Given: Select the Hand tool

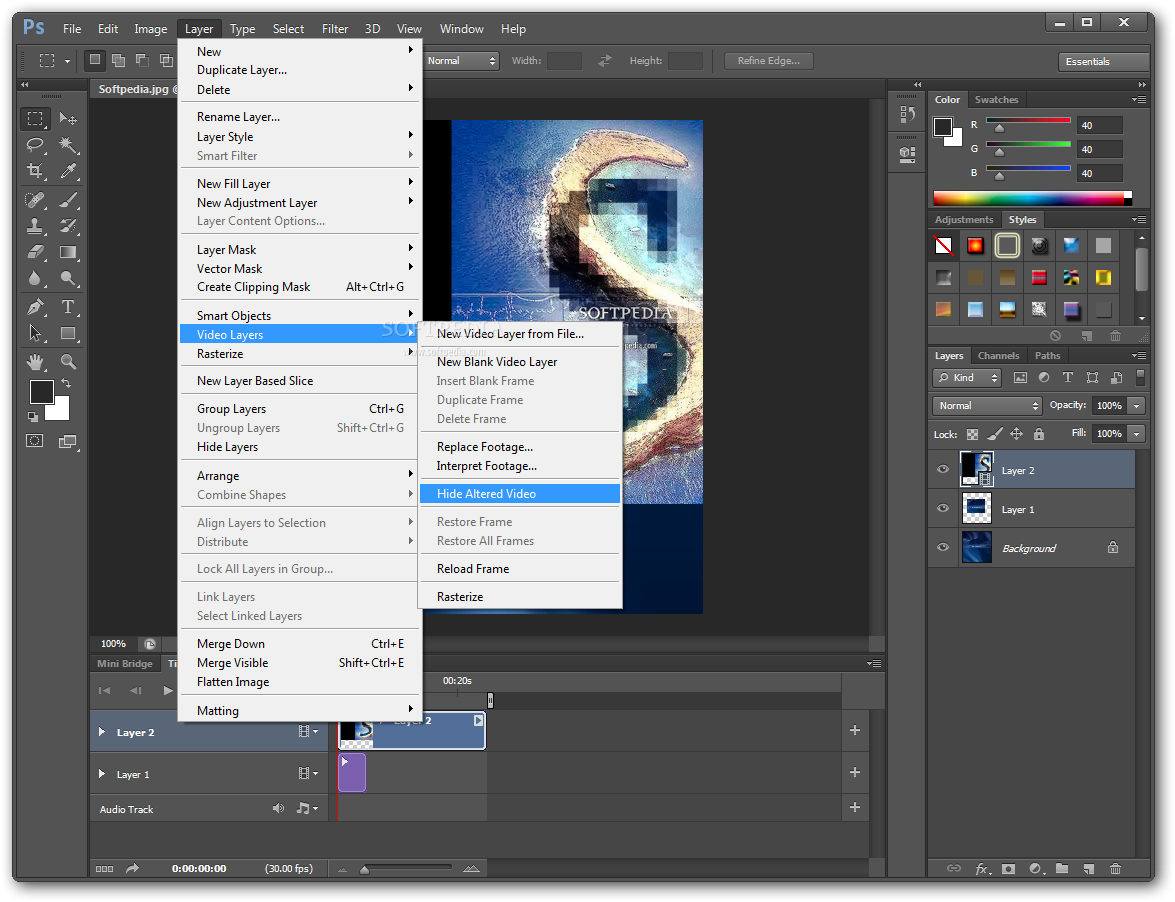Looking at the screenshot, I should coord(34,362).
